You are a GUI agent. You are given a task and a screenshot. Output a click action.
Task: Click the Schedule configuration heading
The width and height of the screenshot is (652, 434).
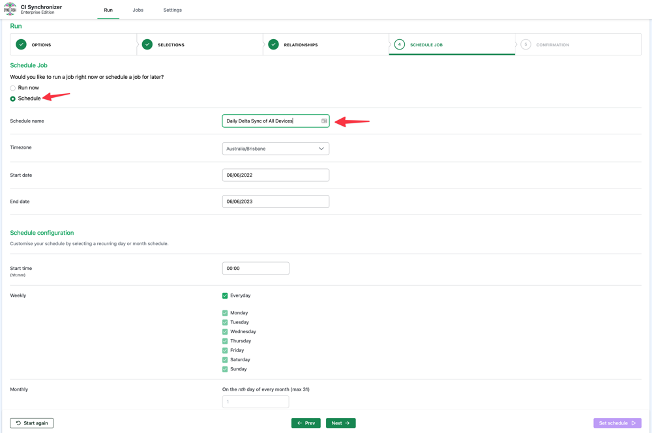pyautogui.click(x=42, y=233)
